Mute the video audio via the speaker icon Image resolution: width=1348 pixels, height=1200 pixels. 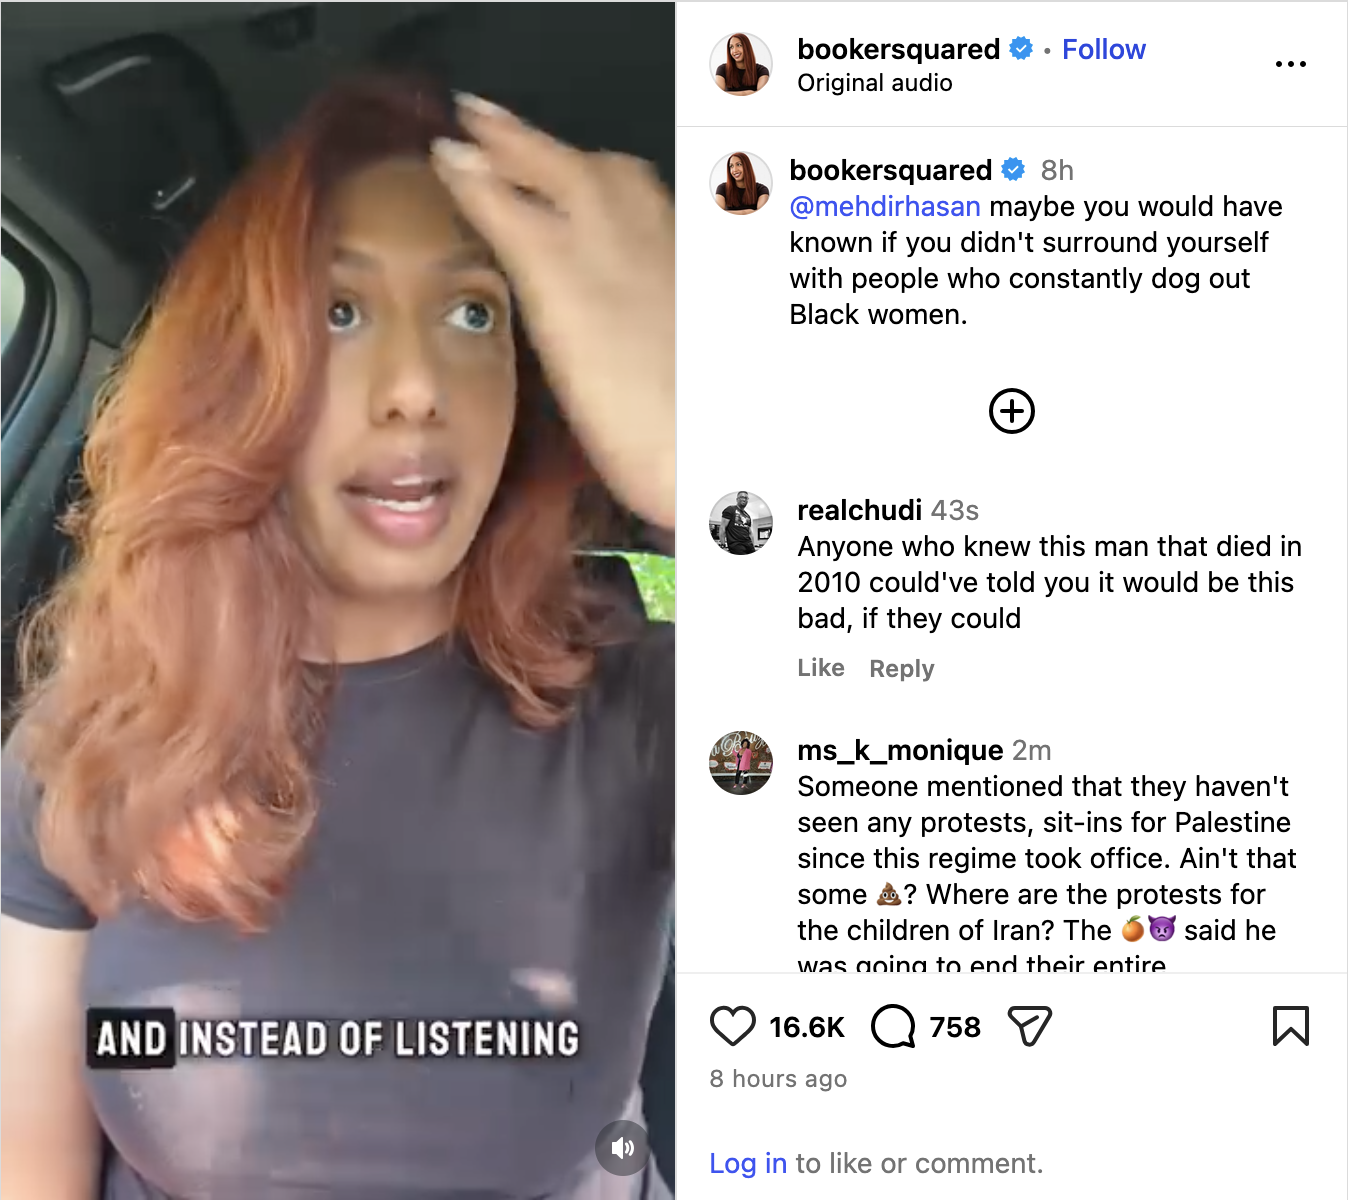click(x=623, y=1148)
